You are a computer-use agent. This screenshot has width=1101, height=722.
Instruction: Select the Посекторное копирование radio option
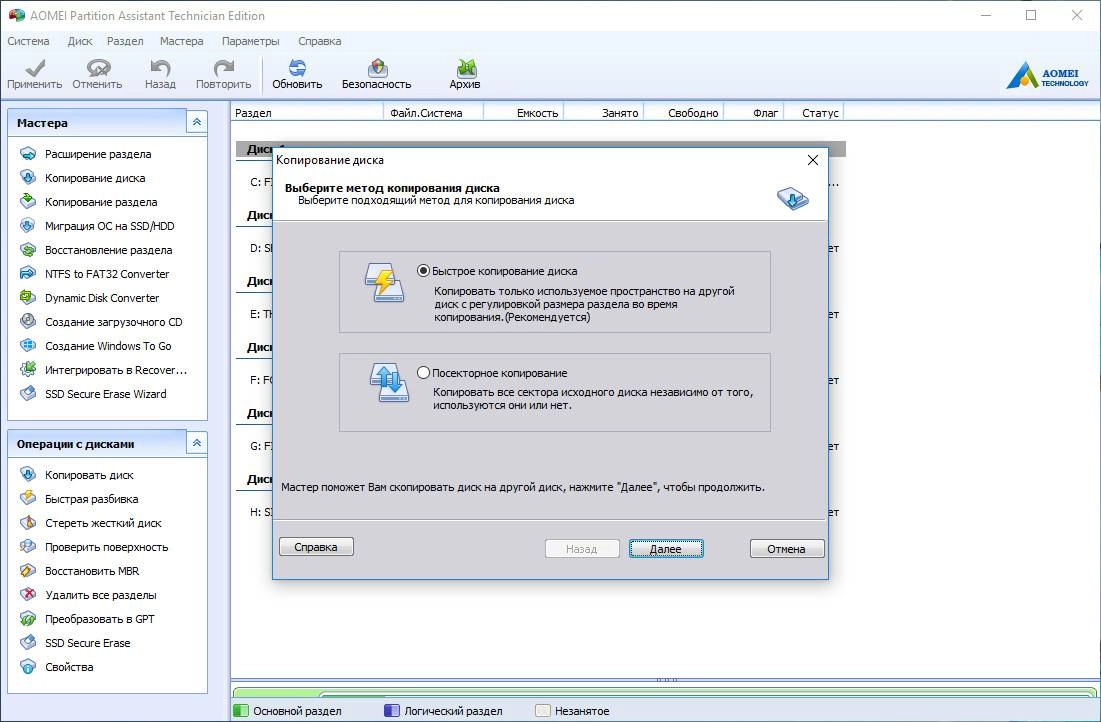tap(423, 373)
